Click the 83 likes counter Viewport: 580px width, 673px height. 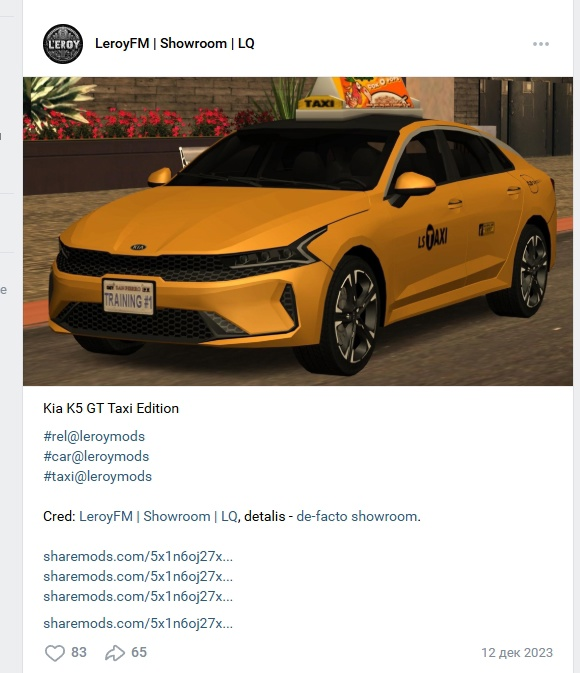point(79,652)
